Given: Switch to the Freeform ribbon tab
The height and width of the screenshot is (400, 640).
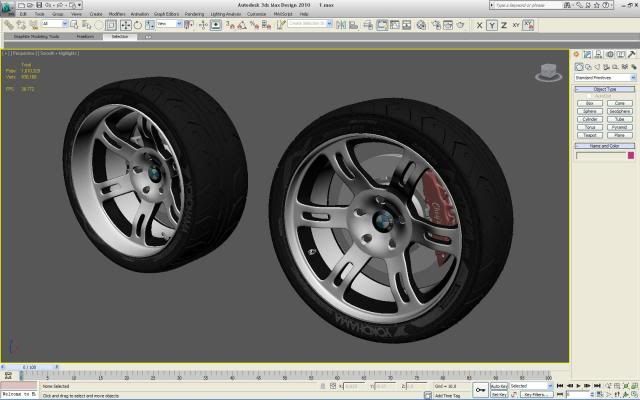Looking at the screenshot, I should pos(85,37).
